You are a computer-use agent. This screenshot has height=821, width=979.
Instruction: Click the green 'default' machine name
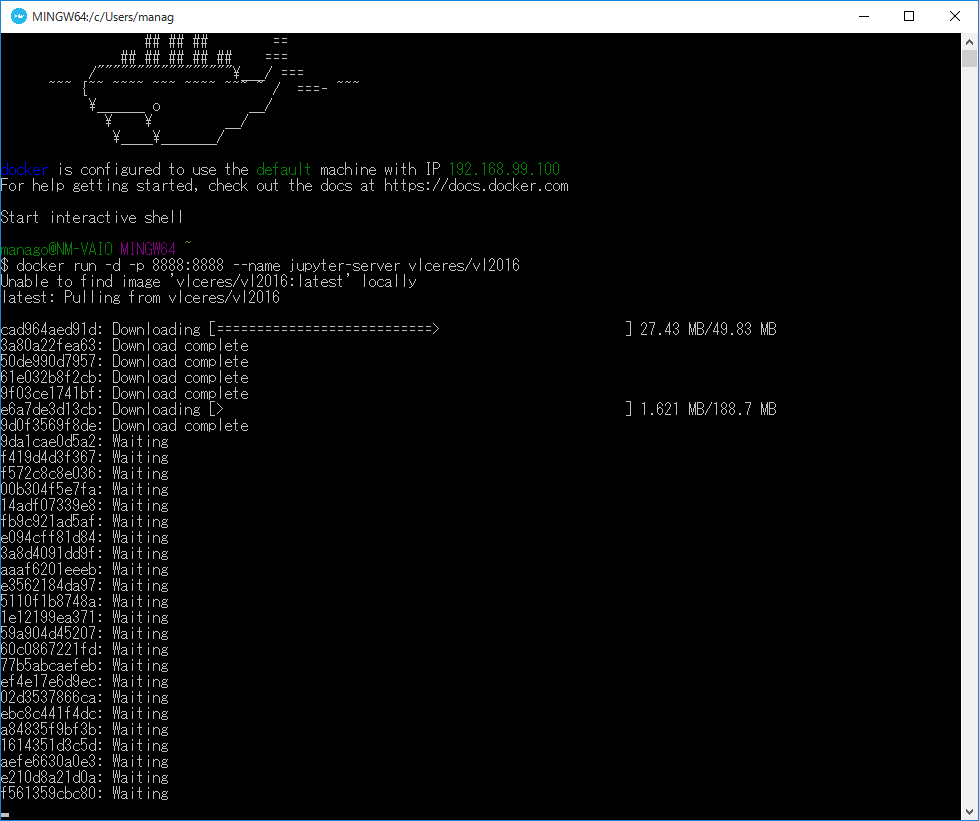(x=283, y=169)
